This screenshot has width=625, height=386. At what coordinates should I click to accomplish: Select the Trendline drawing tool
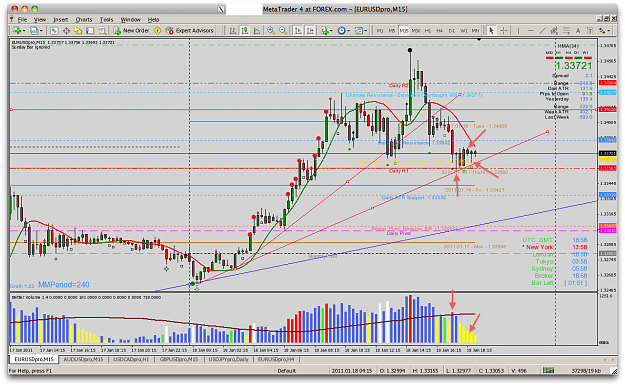pyautogui.click(x=542, y=31)
